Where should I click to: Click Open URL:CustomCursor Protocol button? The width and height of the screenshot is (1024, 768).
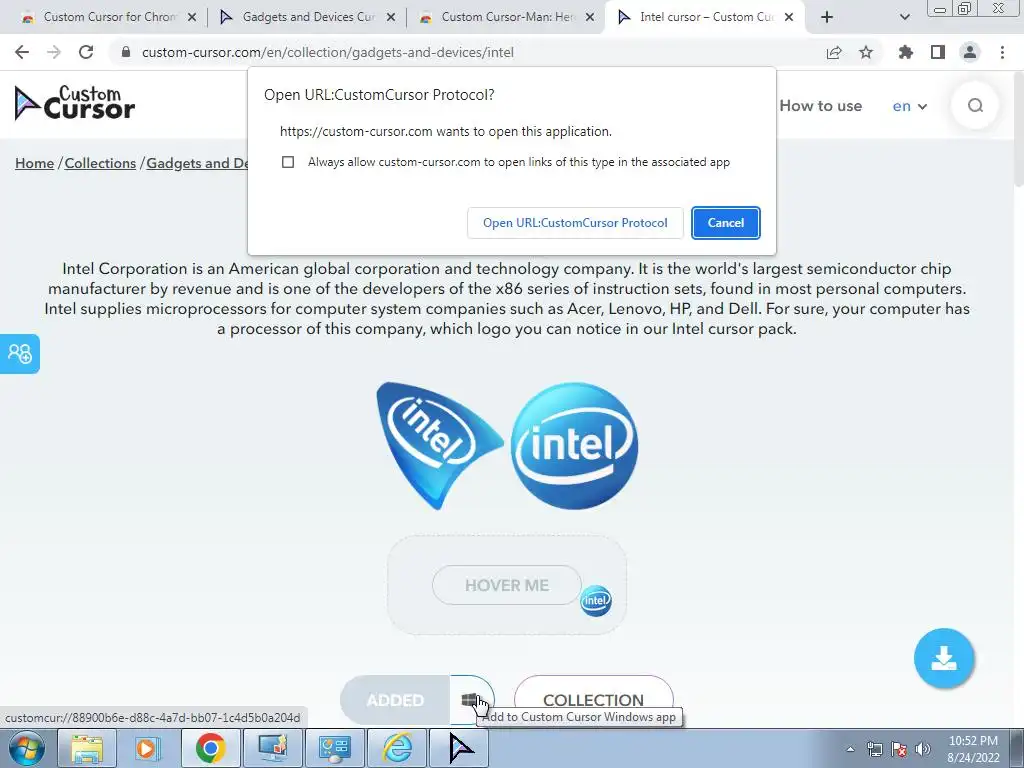coord(575,223)
